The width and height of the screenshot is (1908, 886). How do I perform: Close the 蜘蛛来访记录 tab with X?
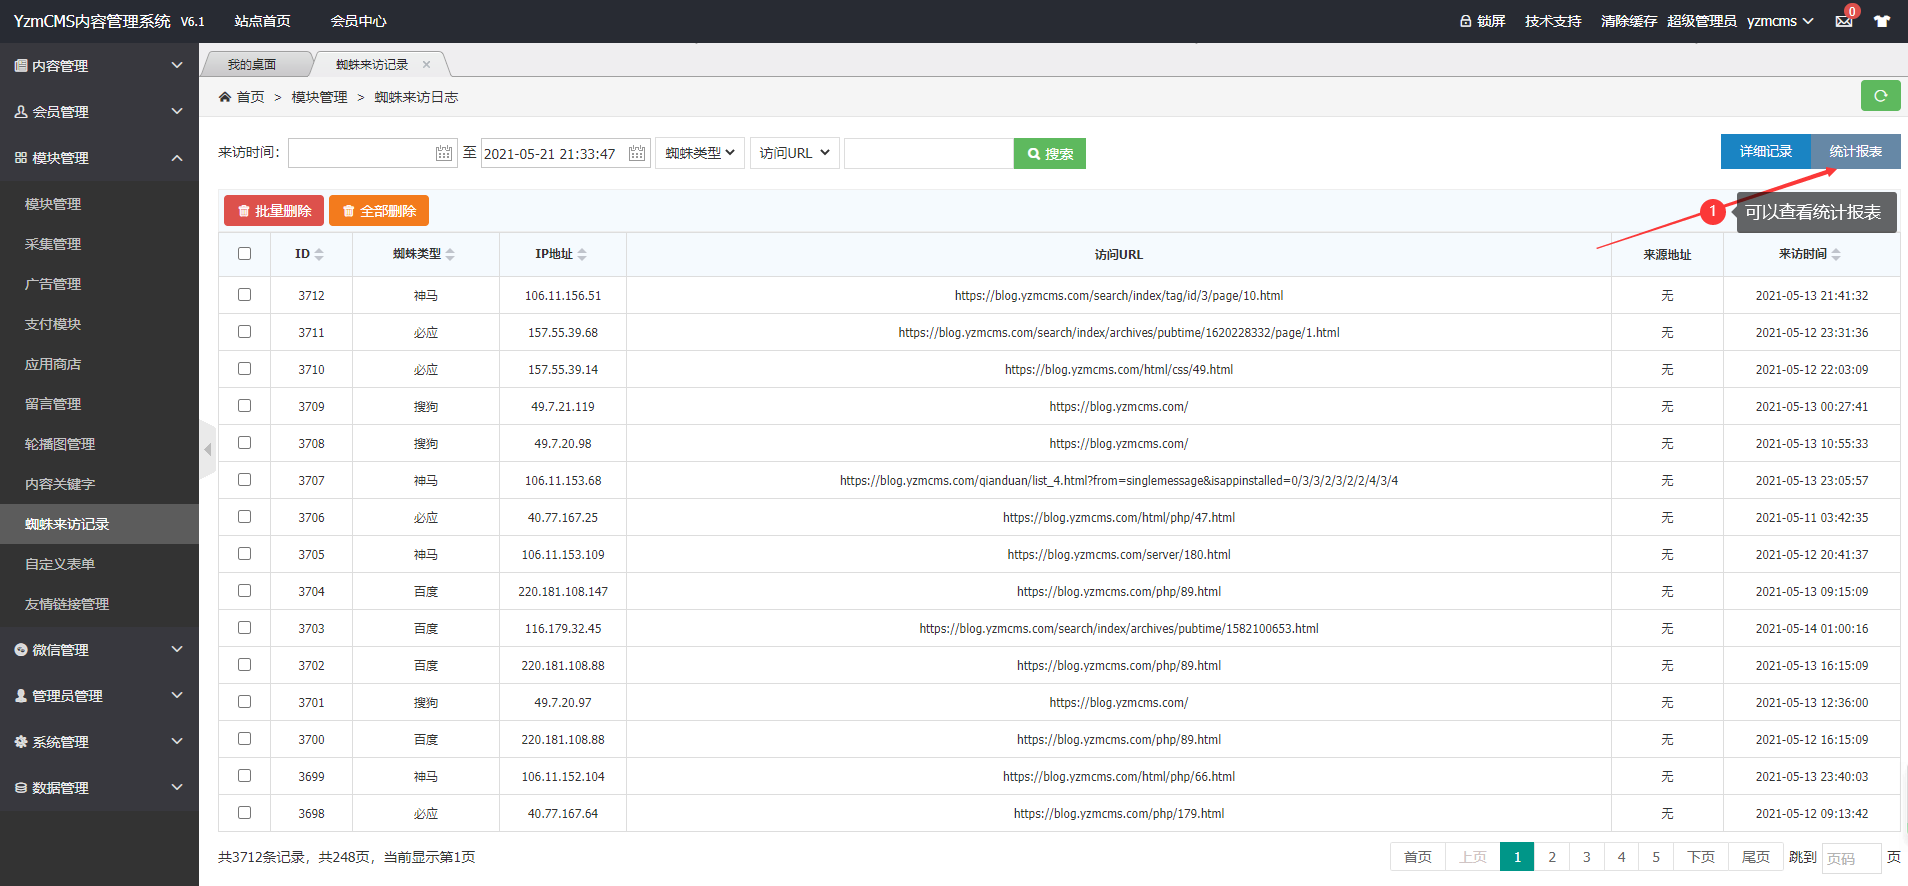click(426, 65)
